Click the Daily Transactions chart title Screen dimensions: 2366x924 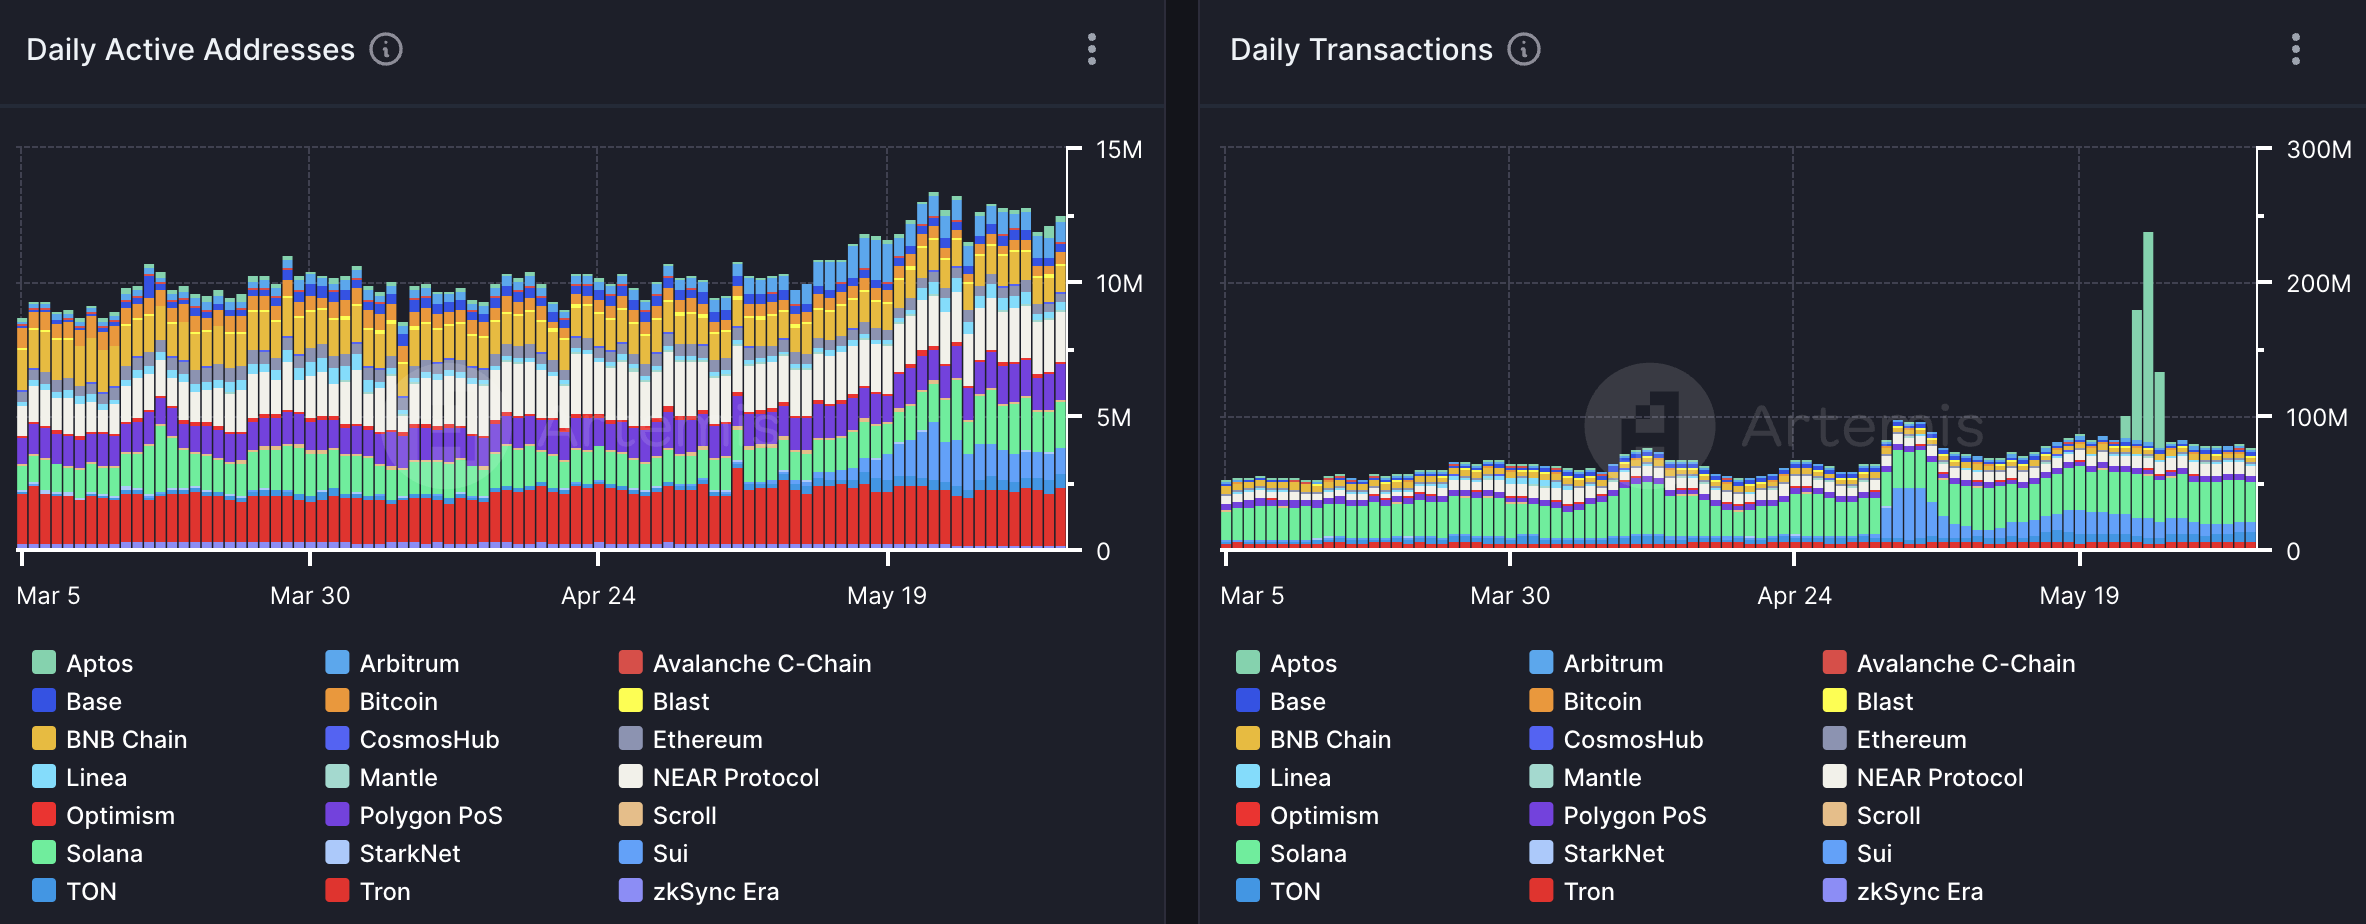point(1361,49)
